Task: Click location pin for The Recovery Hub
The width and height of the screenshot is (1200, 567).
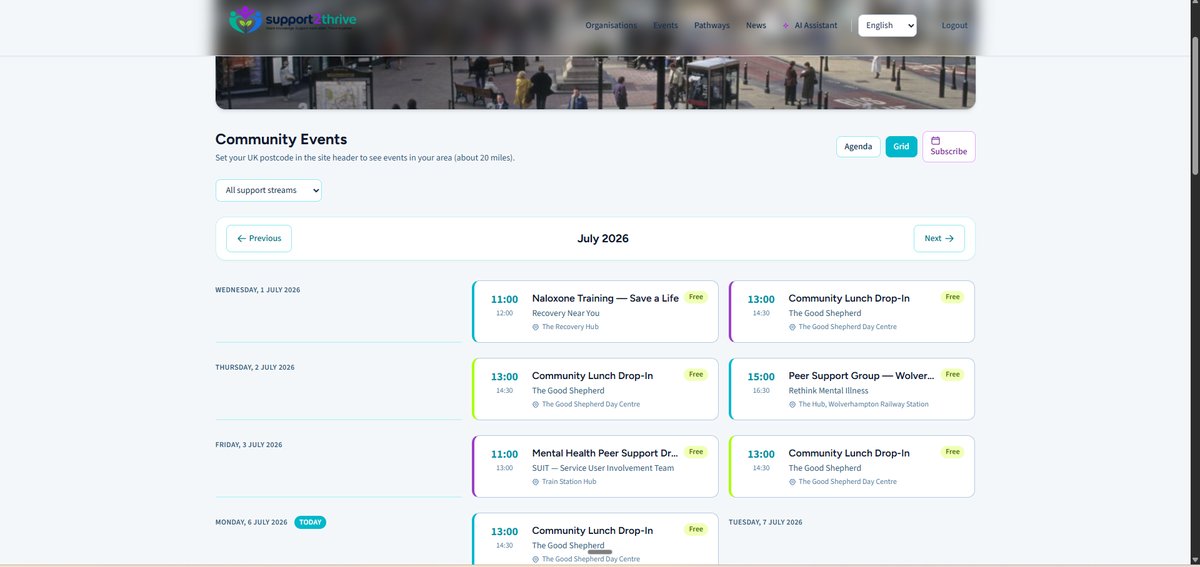Action: click(536, 327)
